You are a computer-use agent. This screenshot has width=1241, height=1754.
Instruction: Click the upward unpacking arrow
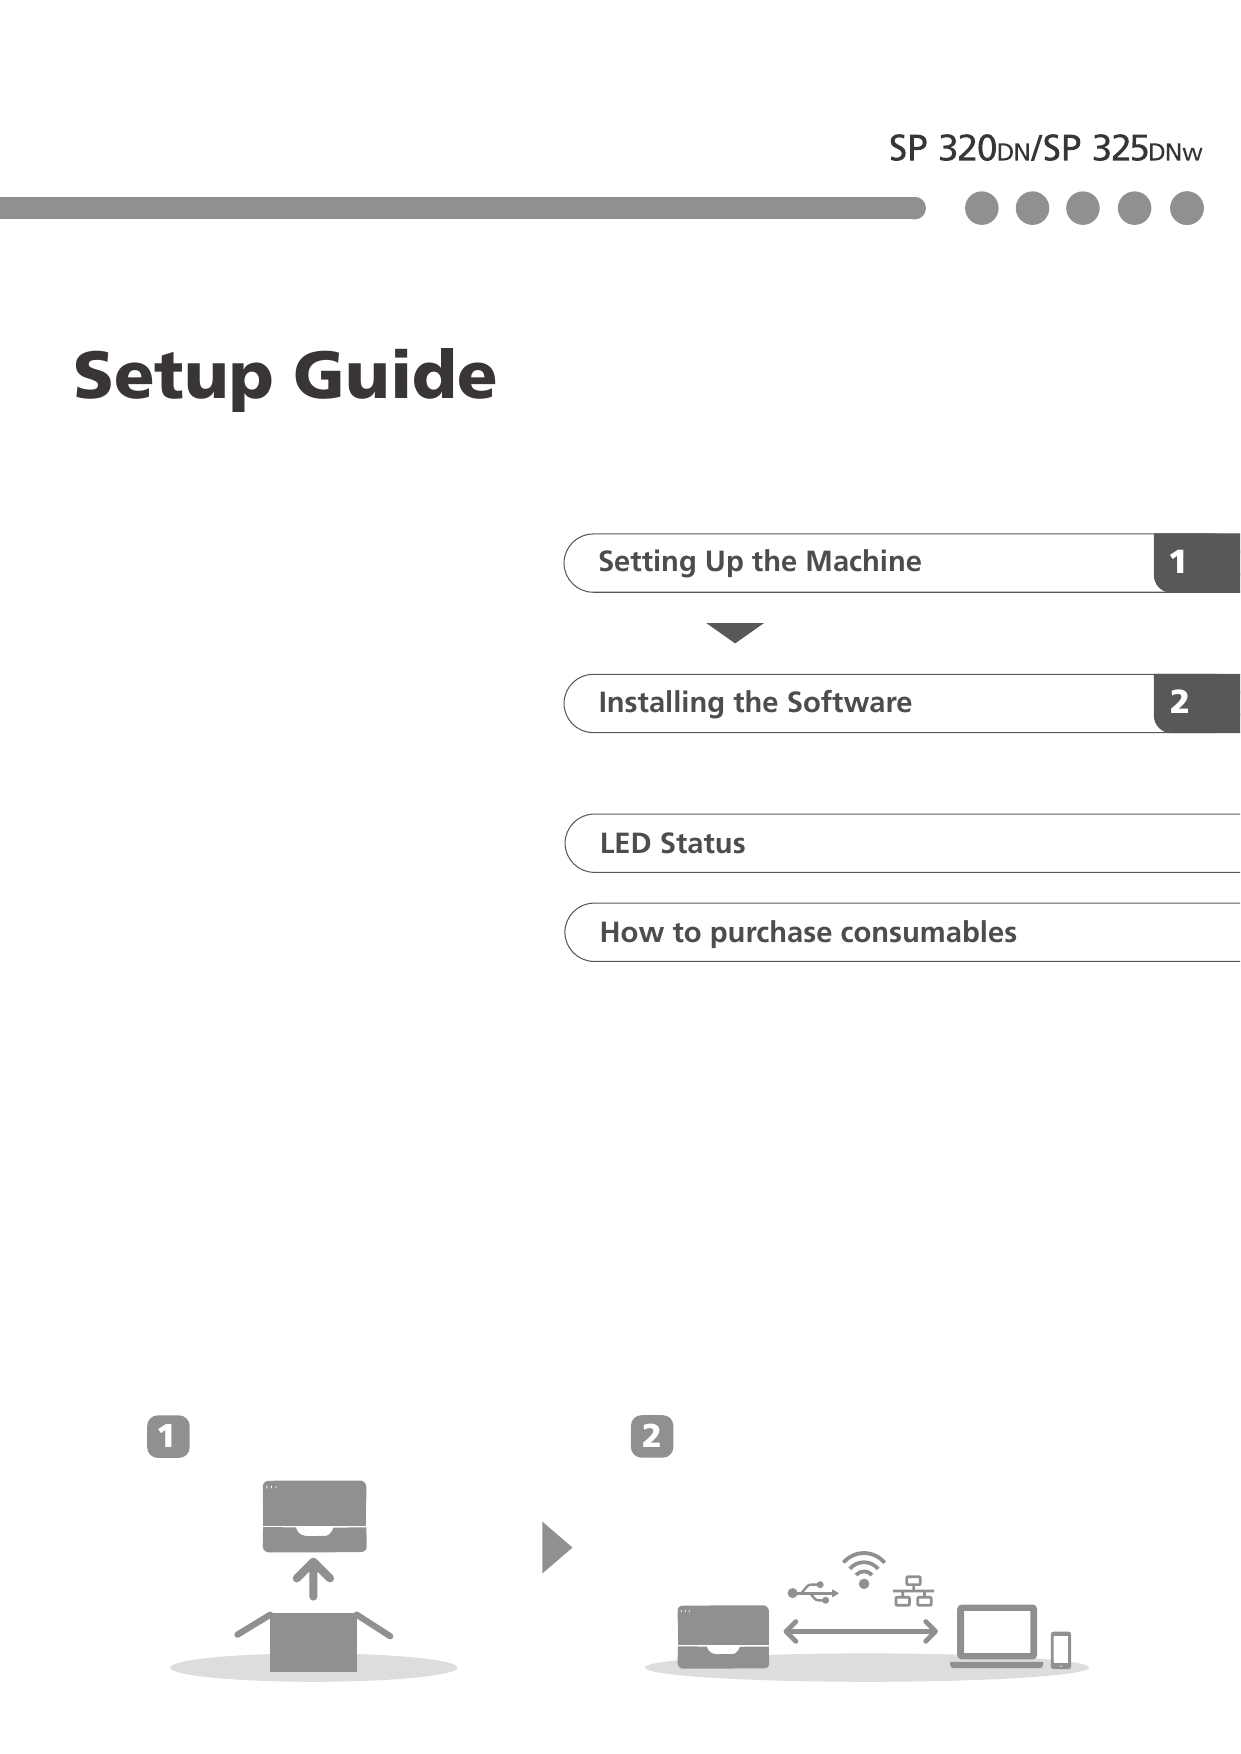click(313, 1578)
